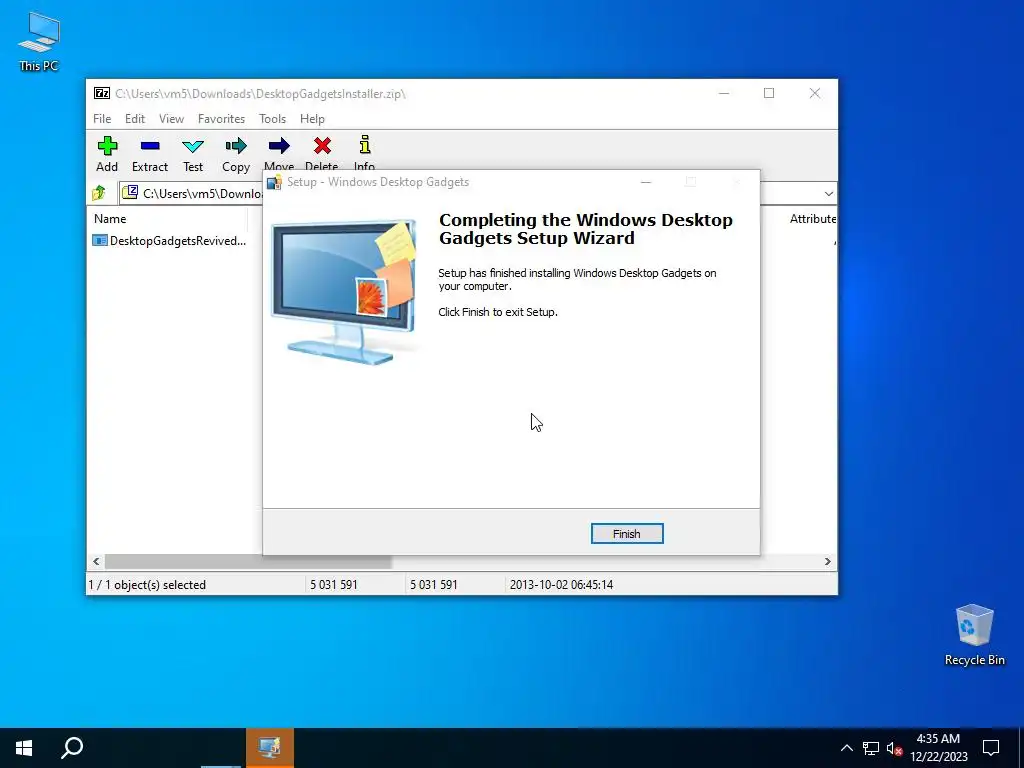This screenshot has width=1024, height=768.
Task: Open the Tools menu
Action: [272, 119]
